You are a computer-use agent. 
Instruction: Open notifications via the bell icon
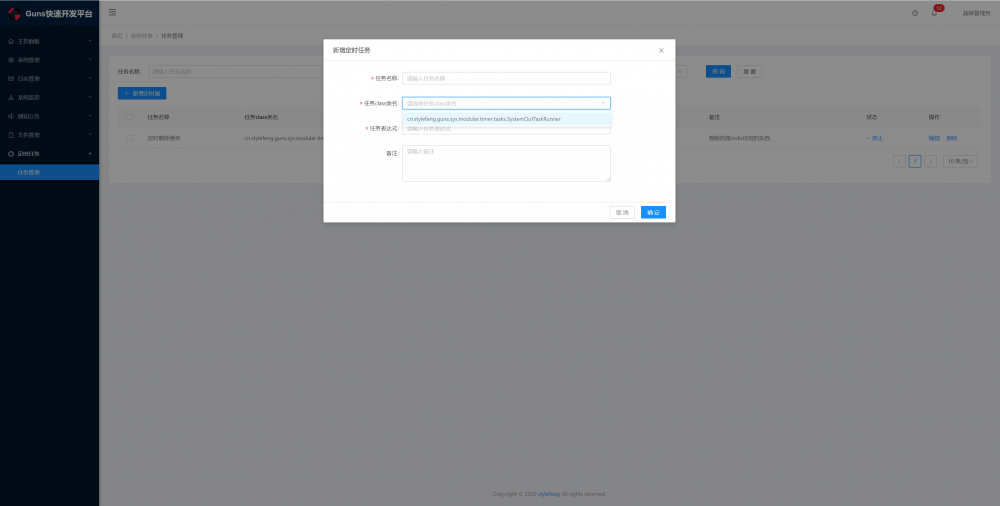pos(934,13)
